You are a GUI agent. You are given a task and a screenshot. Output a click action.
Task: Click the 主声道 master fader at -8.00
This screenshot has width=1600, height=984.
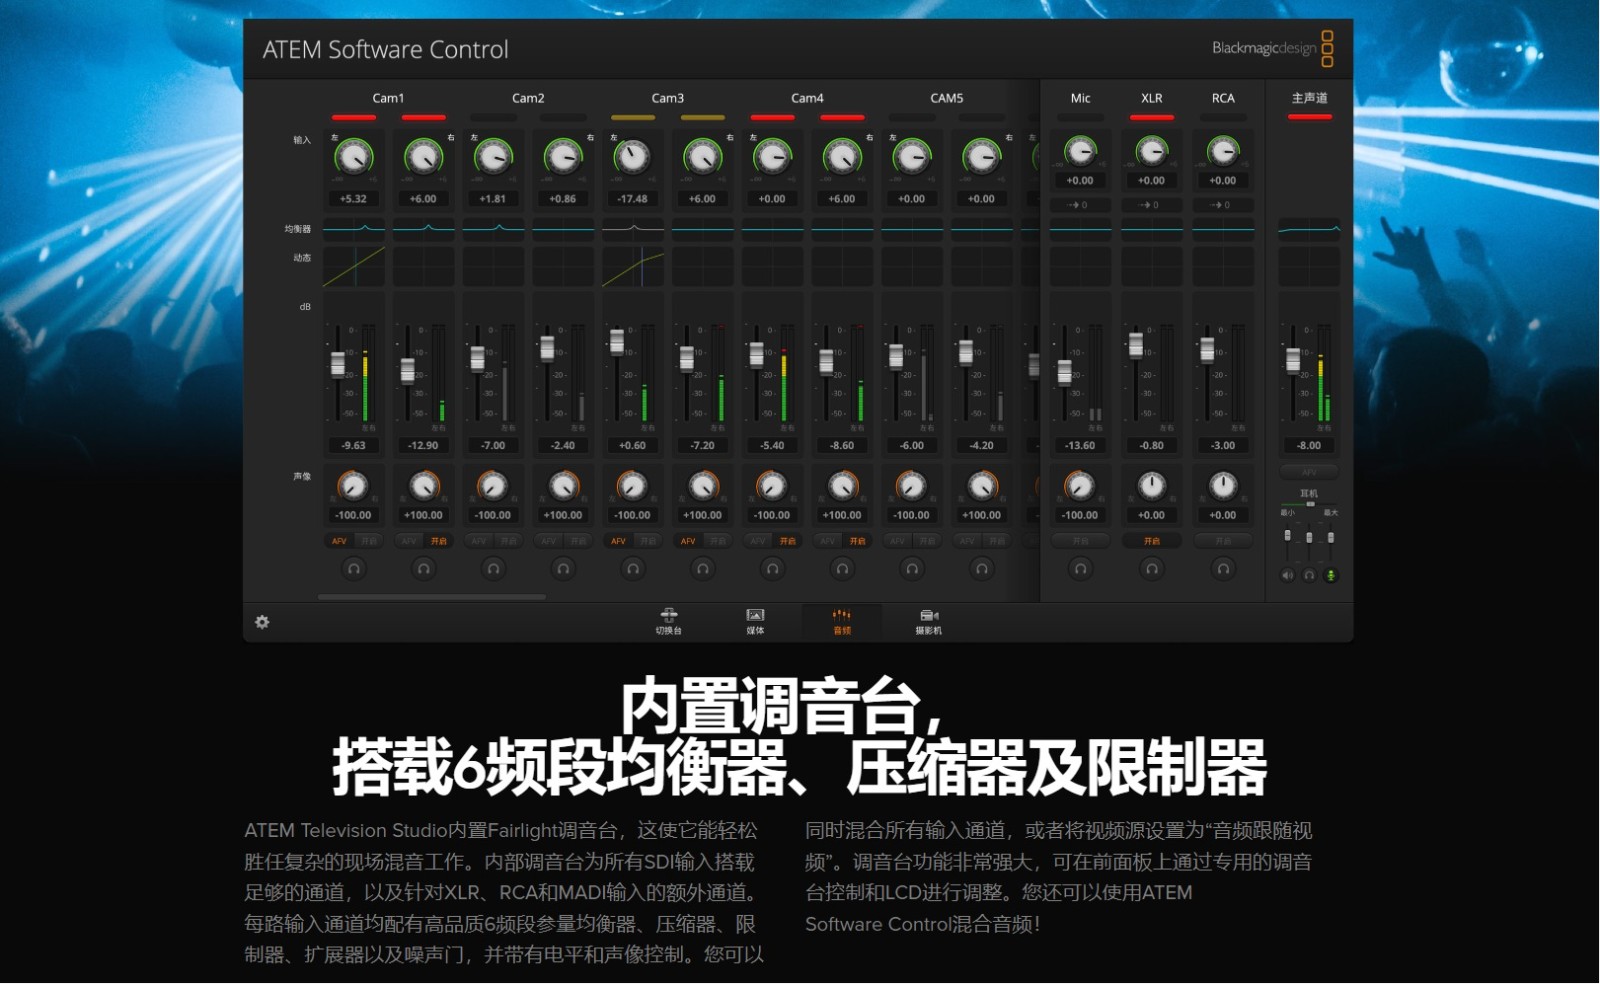(x=1293, y=360)
